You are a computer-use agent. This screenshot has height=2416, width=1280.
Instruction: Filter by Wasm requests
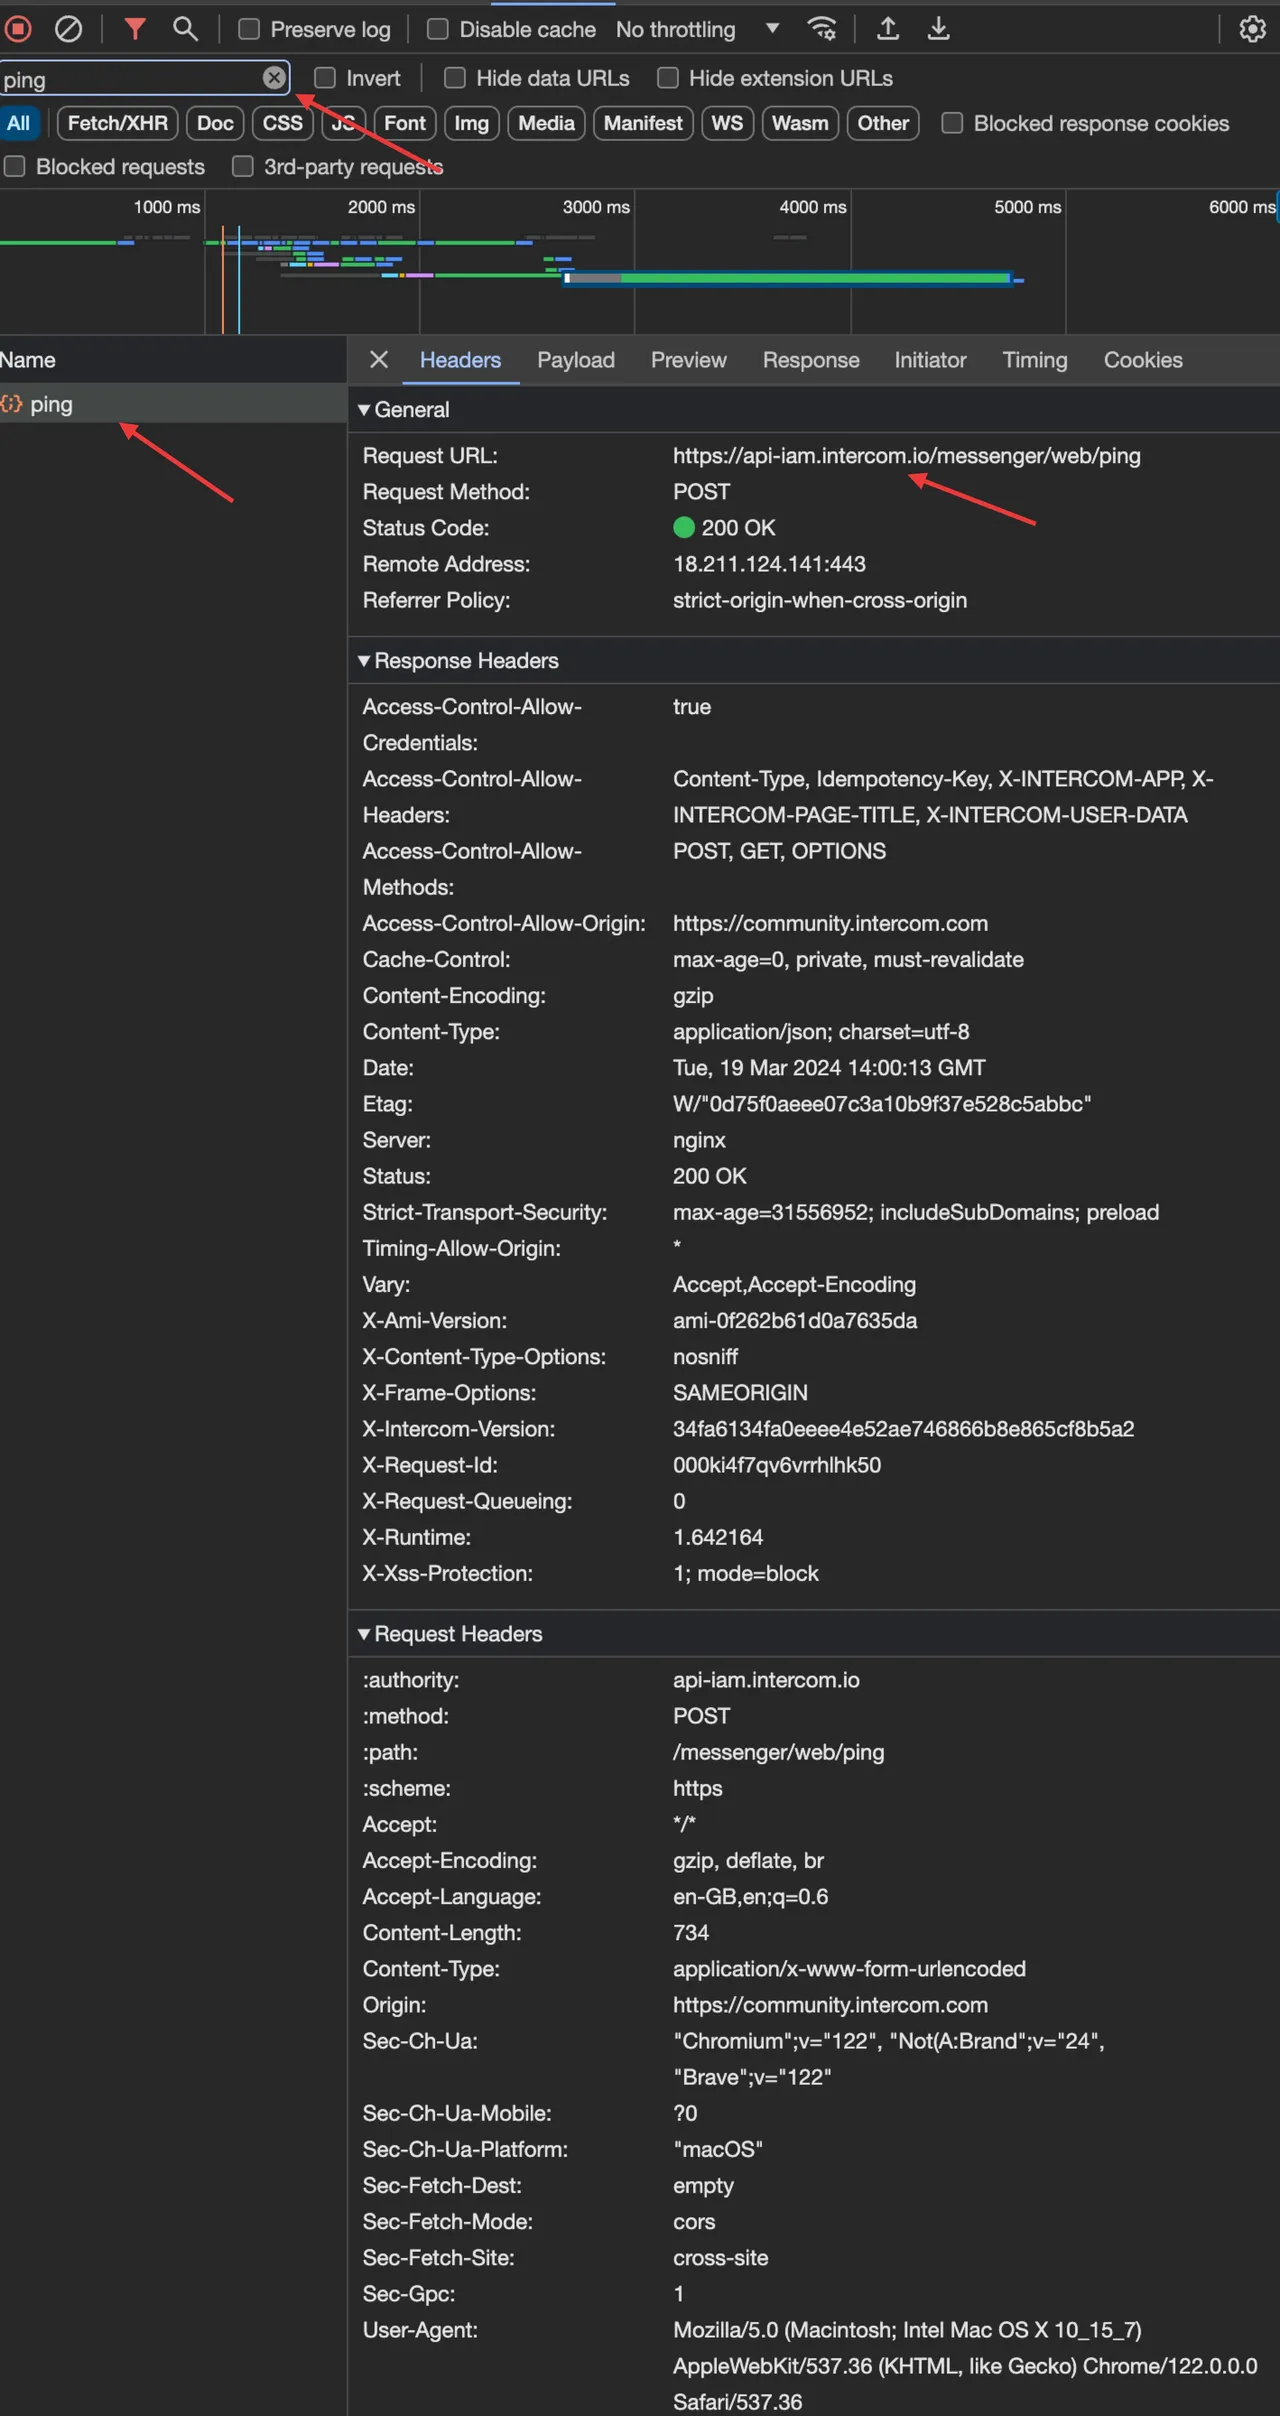800,123
